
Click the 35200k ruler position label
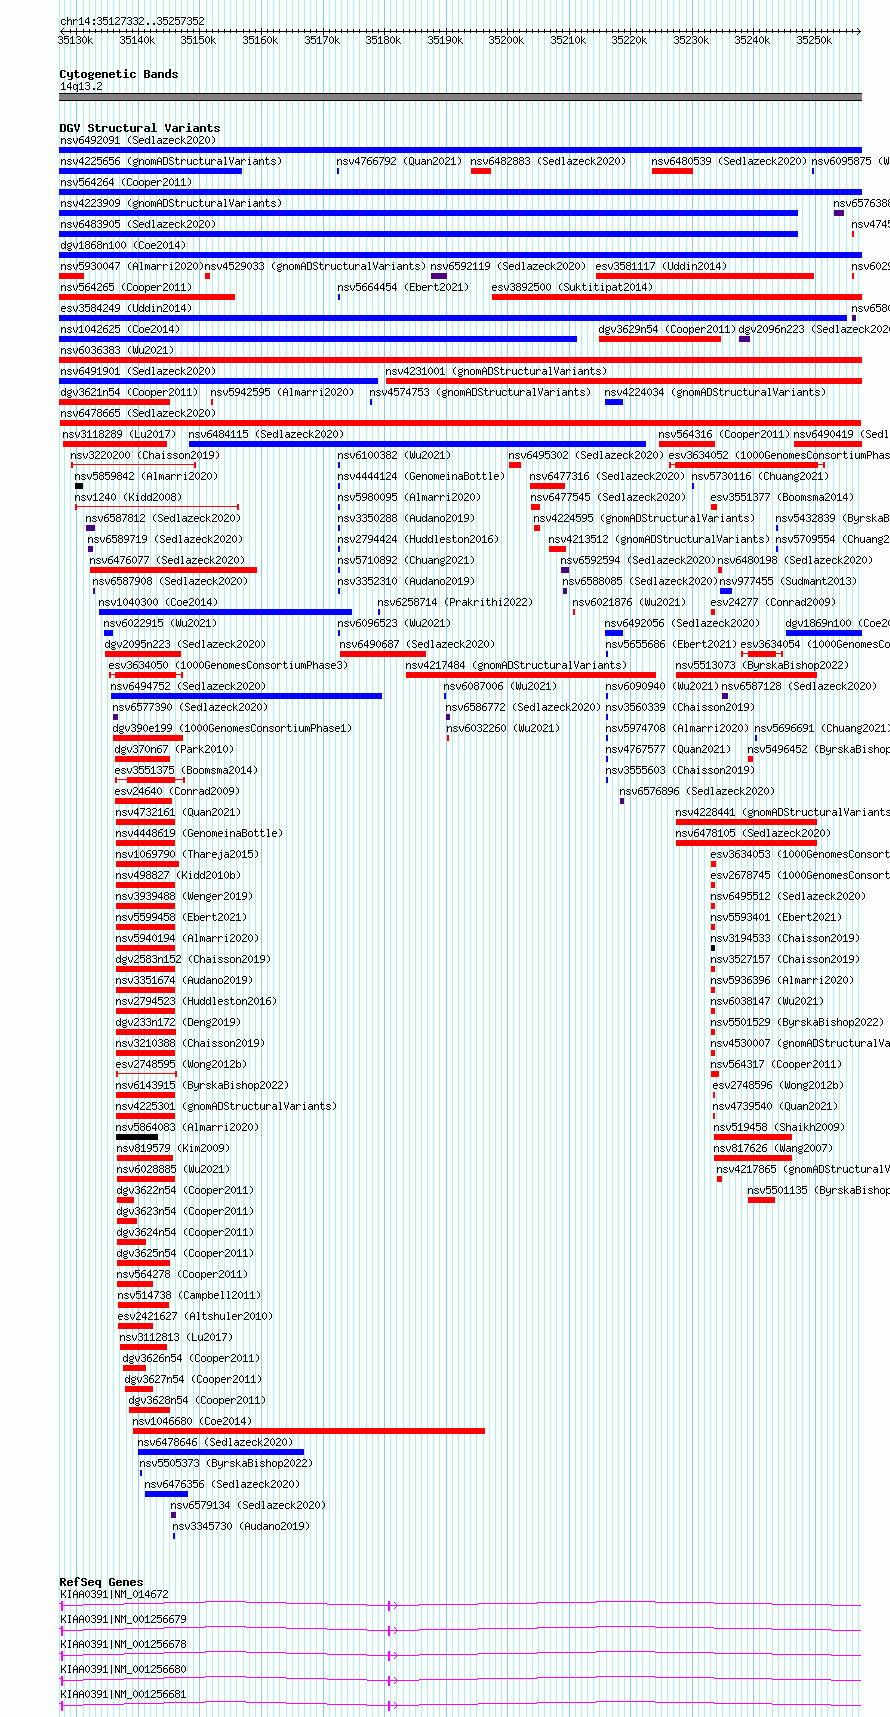[506, 40]
